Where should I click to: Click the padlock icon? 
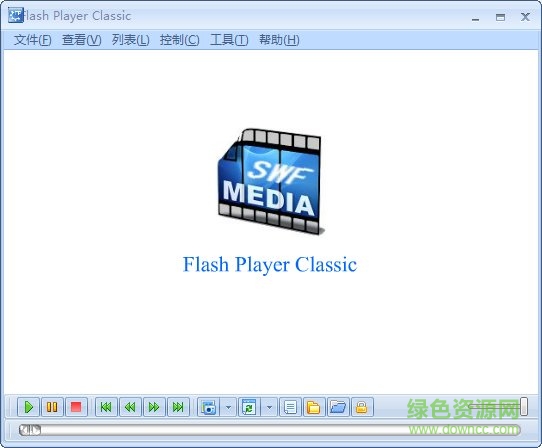tap(362, 407)
